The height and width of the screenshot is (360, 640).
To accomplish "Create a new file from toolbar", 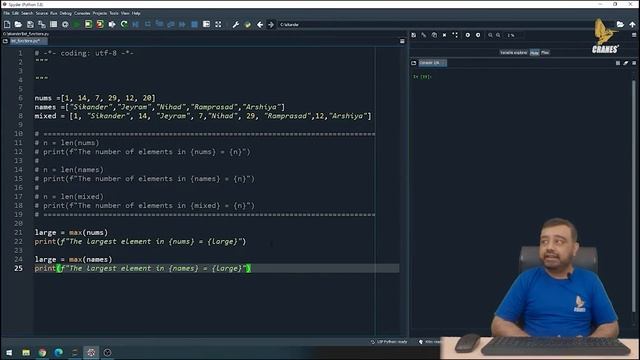I will click(x=7, y=24).
